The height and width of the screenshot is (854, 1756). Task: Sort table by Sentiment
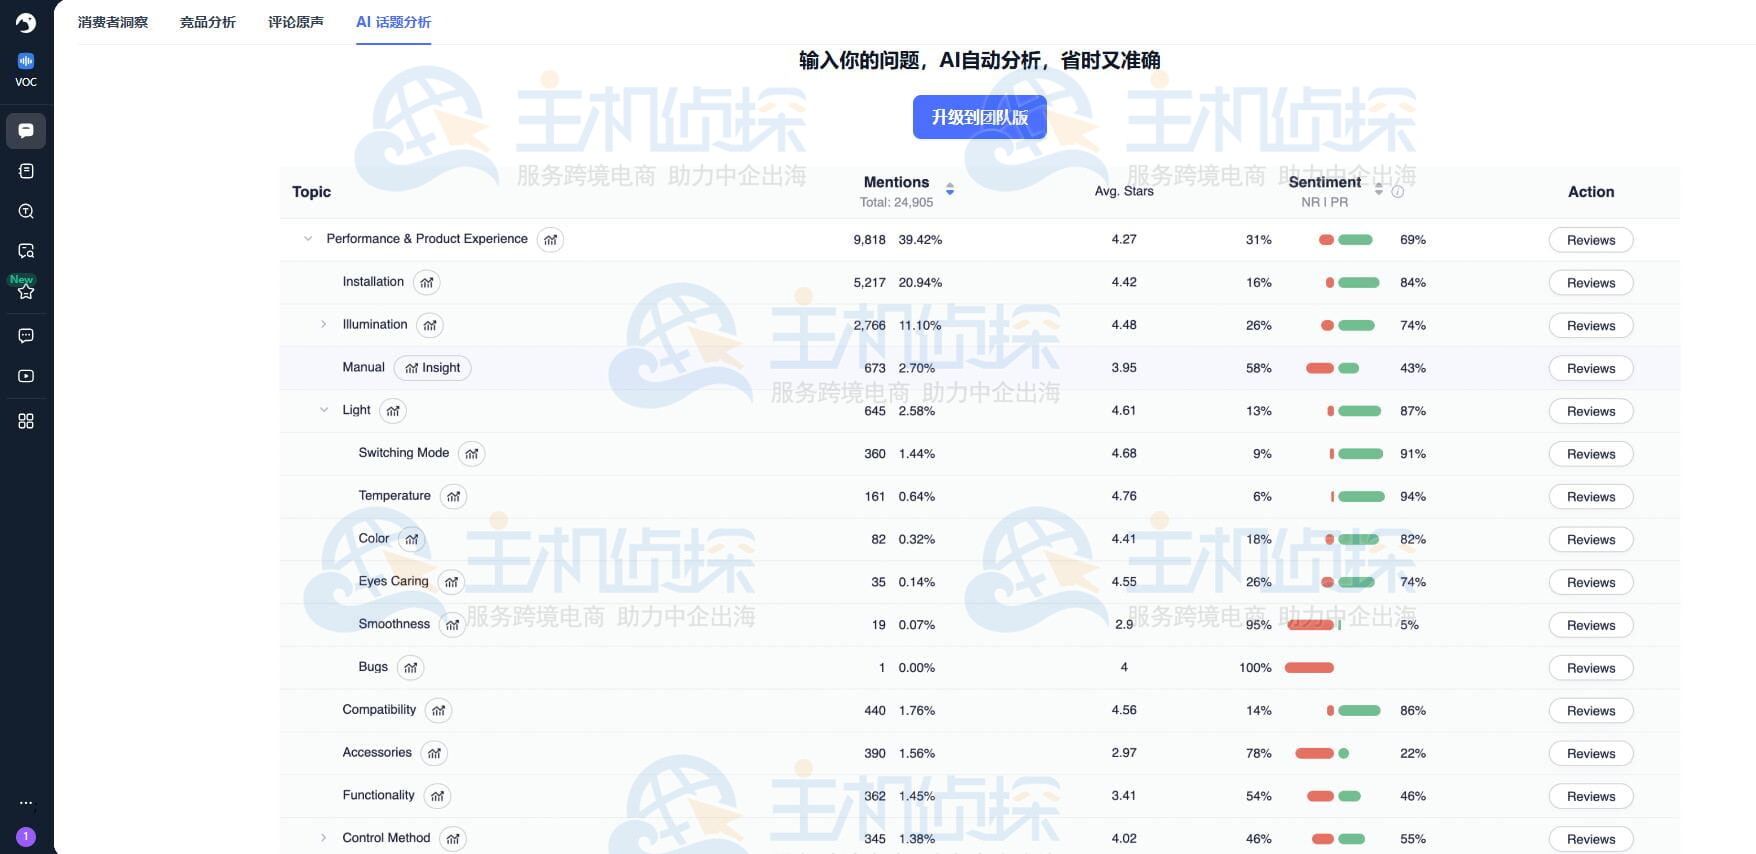[1379, 189]
